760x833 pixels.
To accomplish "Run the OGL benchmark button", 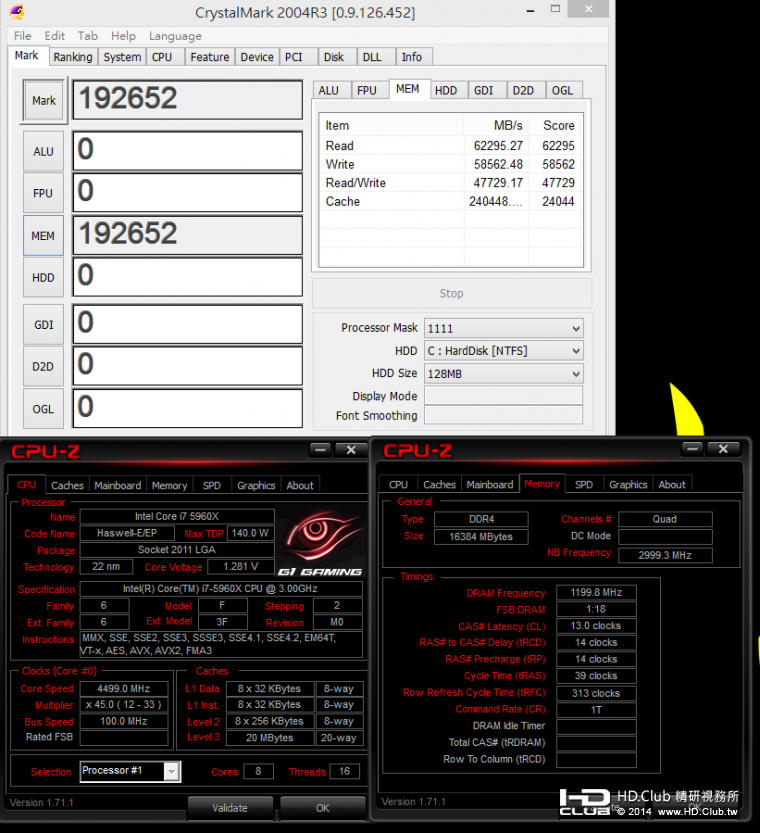I will click(44, 409).
